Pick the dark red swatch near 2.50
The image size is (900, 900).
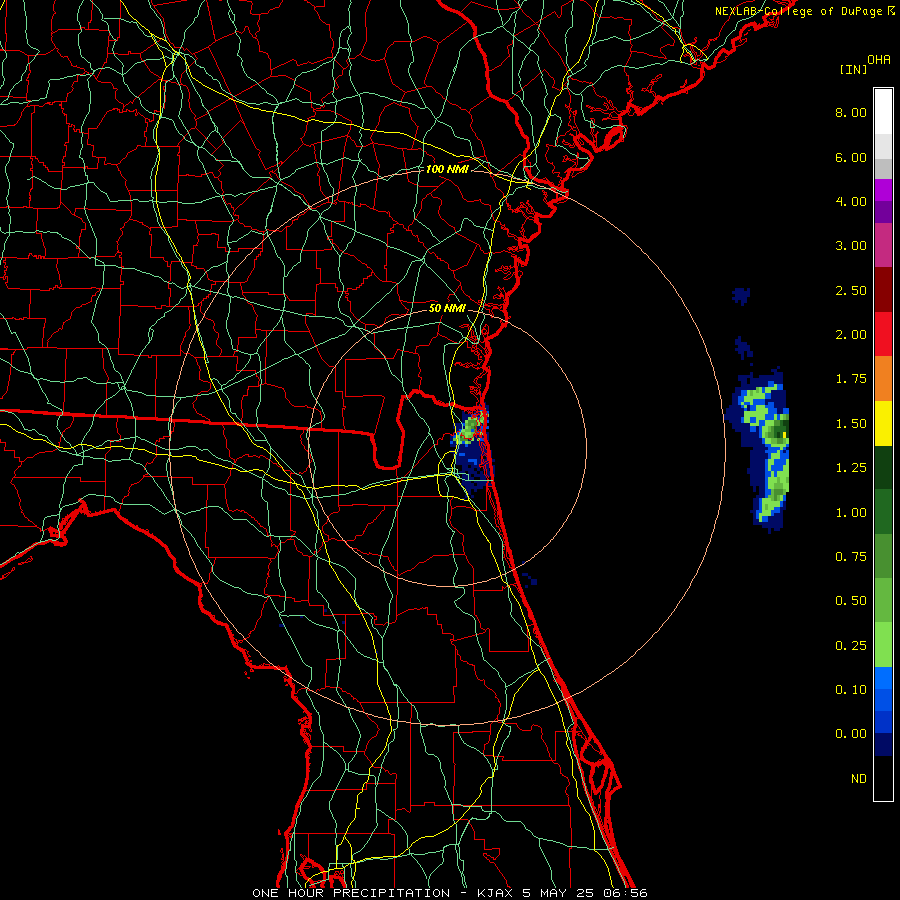pos(883,290)
